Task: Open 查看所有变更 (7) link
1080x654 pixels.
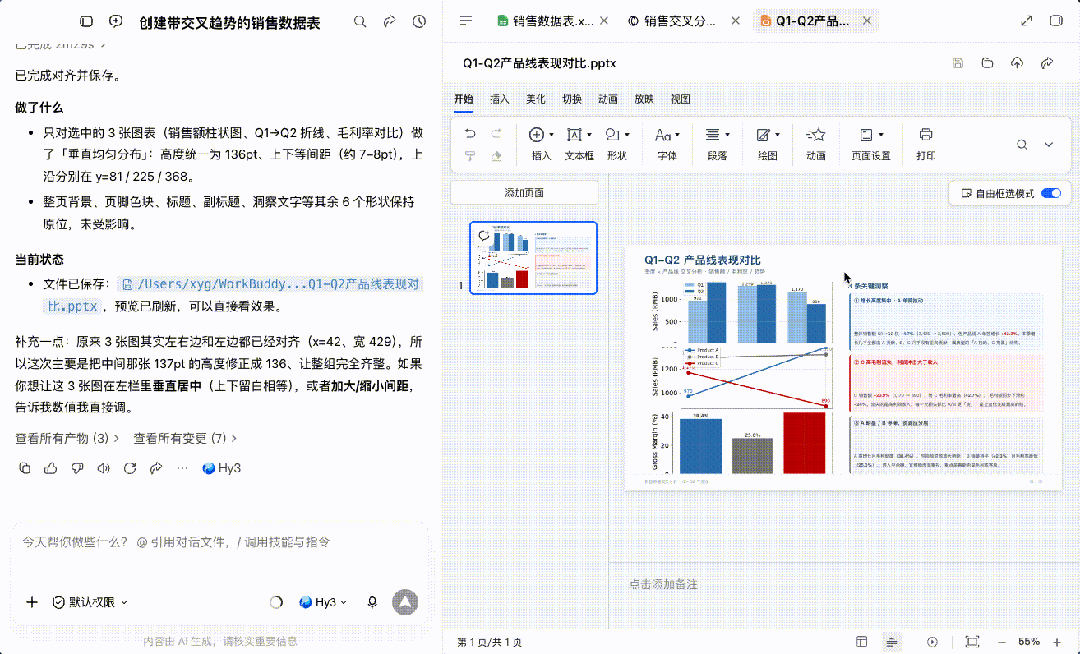Action: 185,439
